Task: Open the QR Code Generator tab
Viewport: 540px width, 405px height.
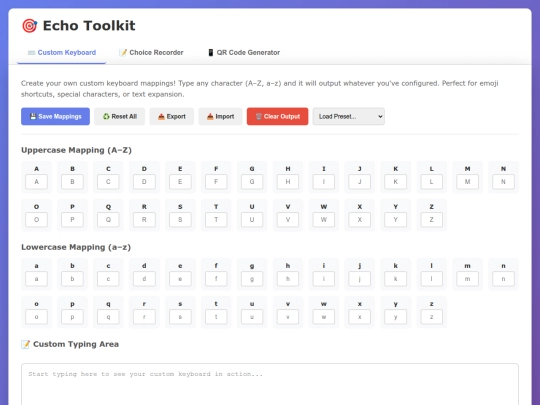Action: point(244,53)
